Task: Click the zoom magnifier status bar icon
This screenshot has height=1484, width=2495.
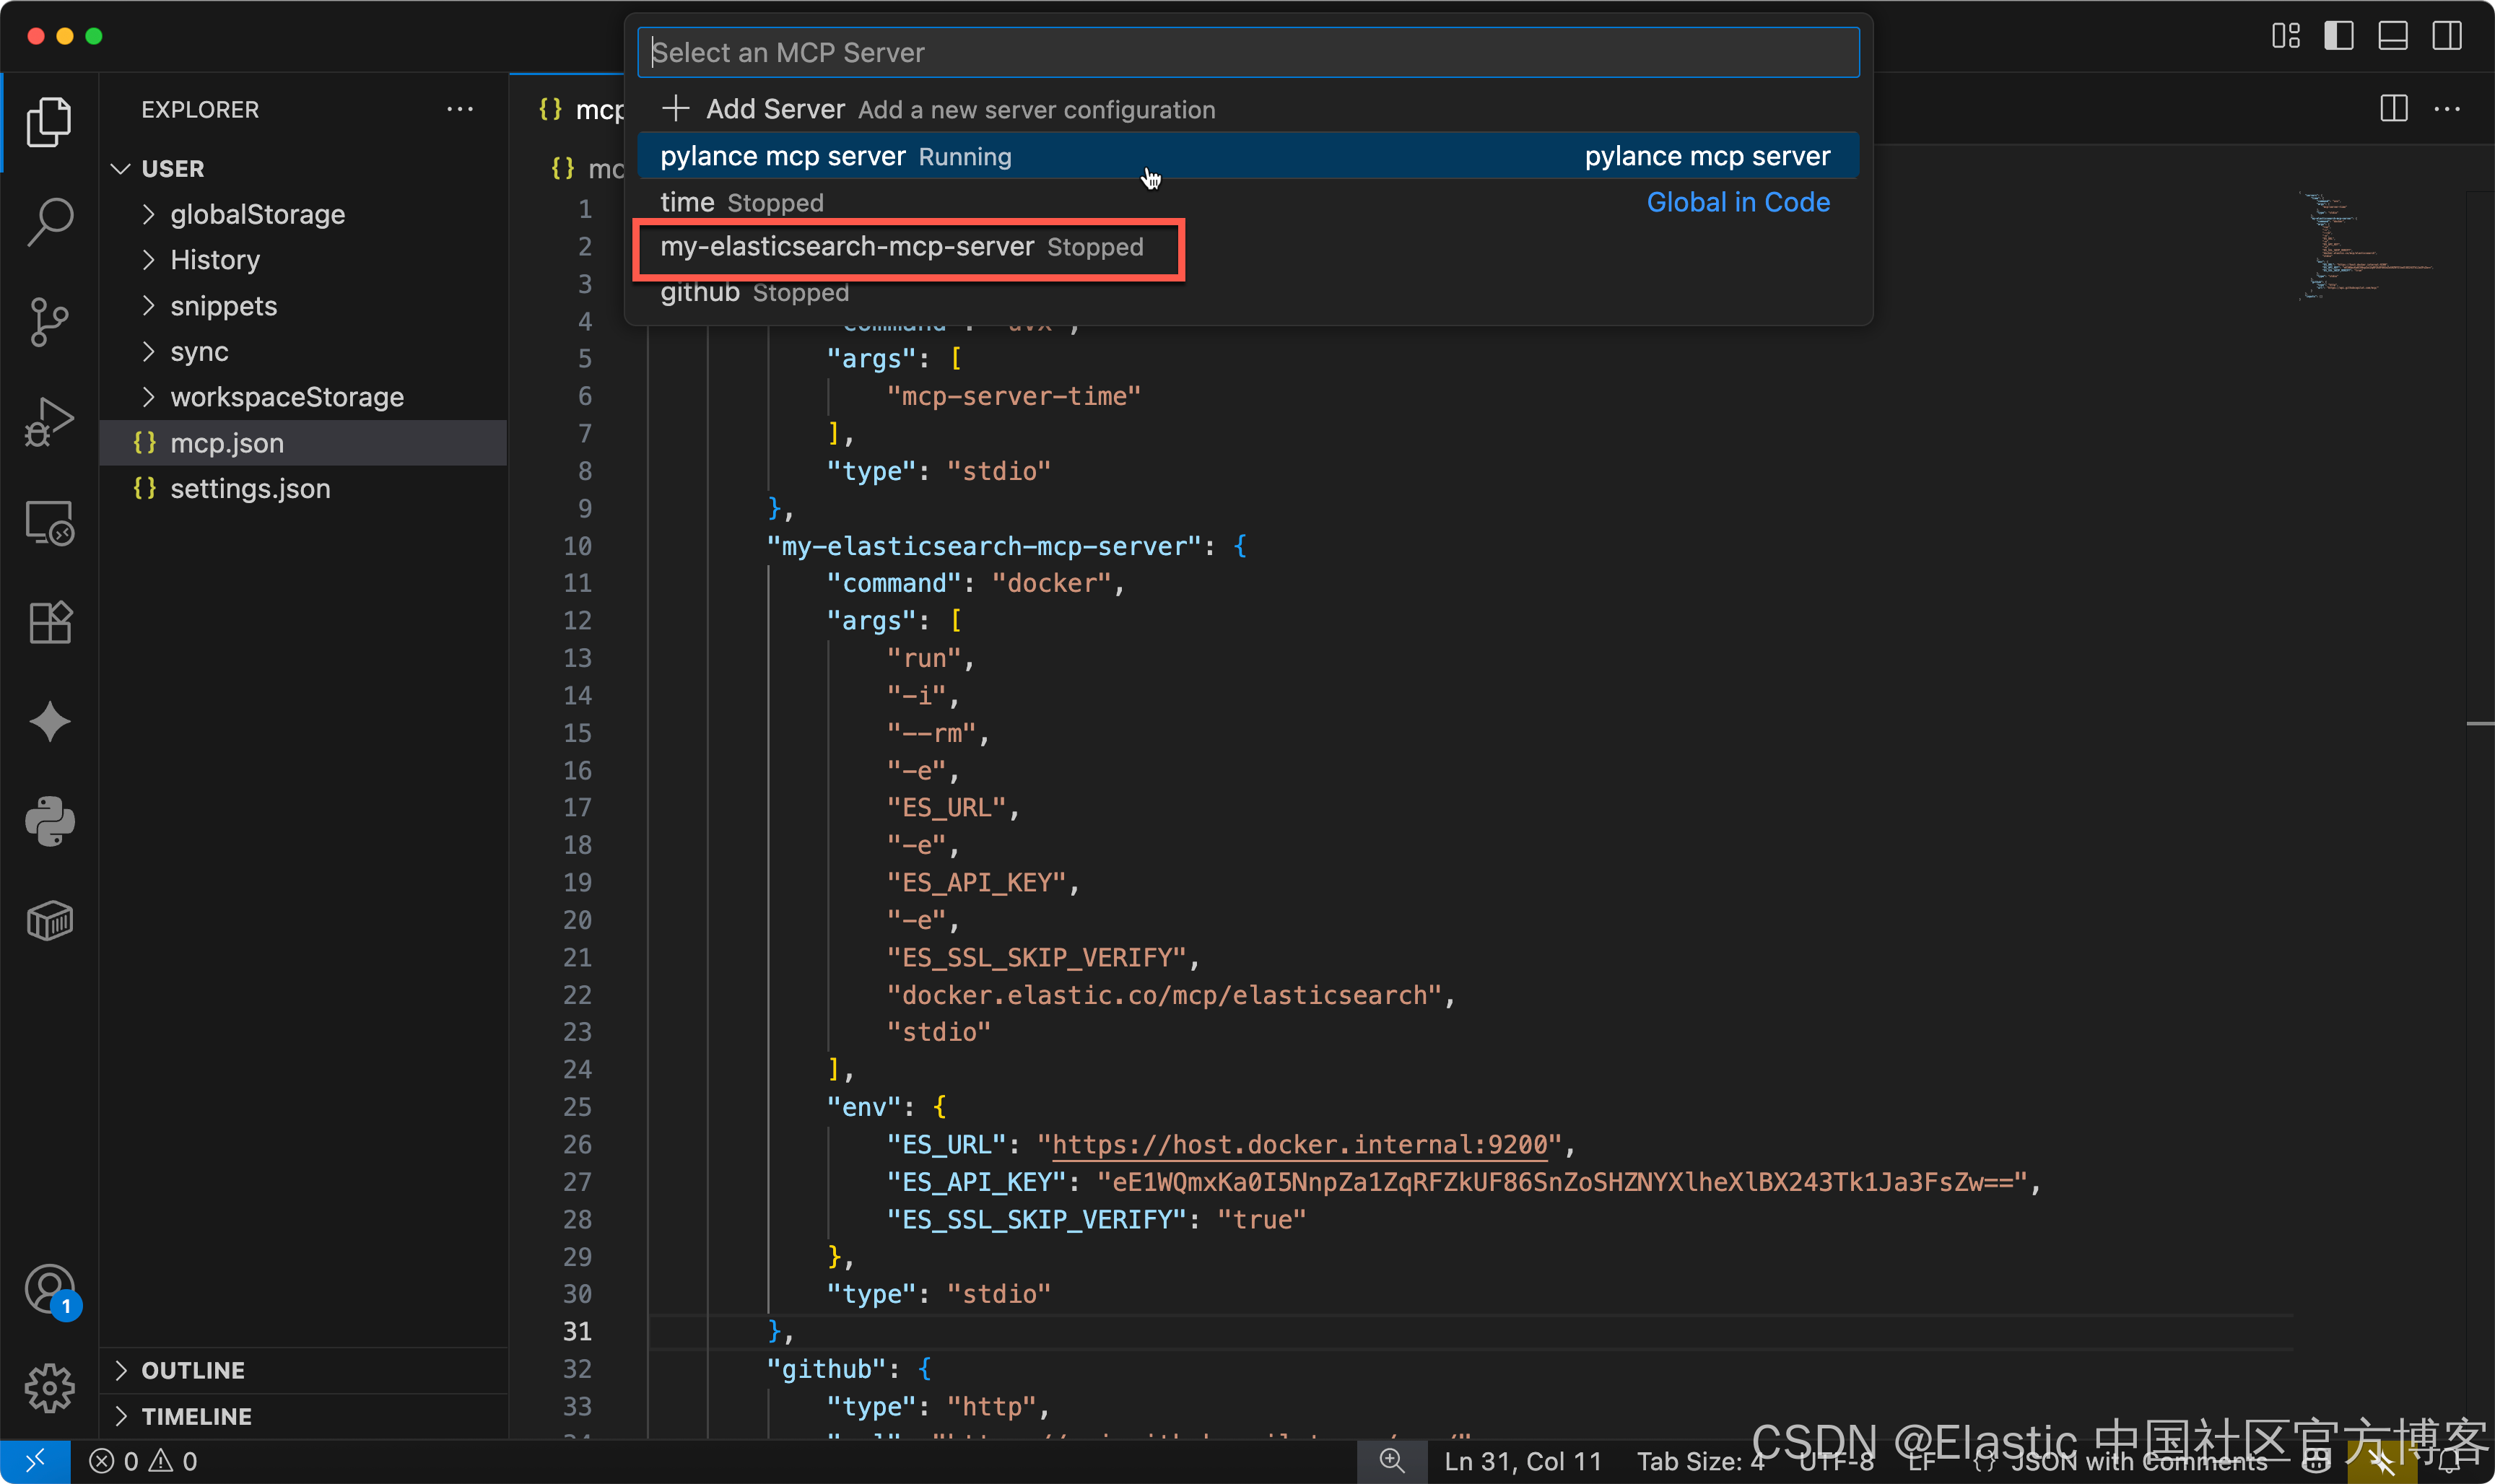Action: [x=1391, y=1461]
